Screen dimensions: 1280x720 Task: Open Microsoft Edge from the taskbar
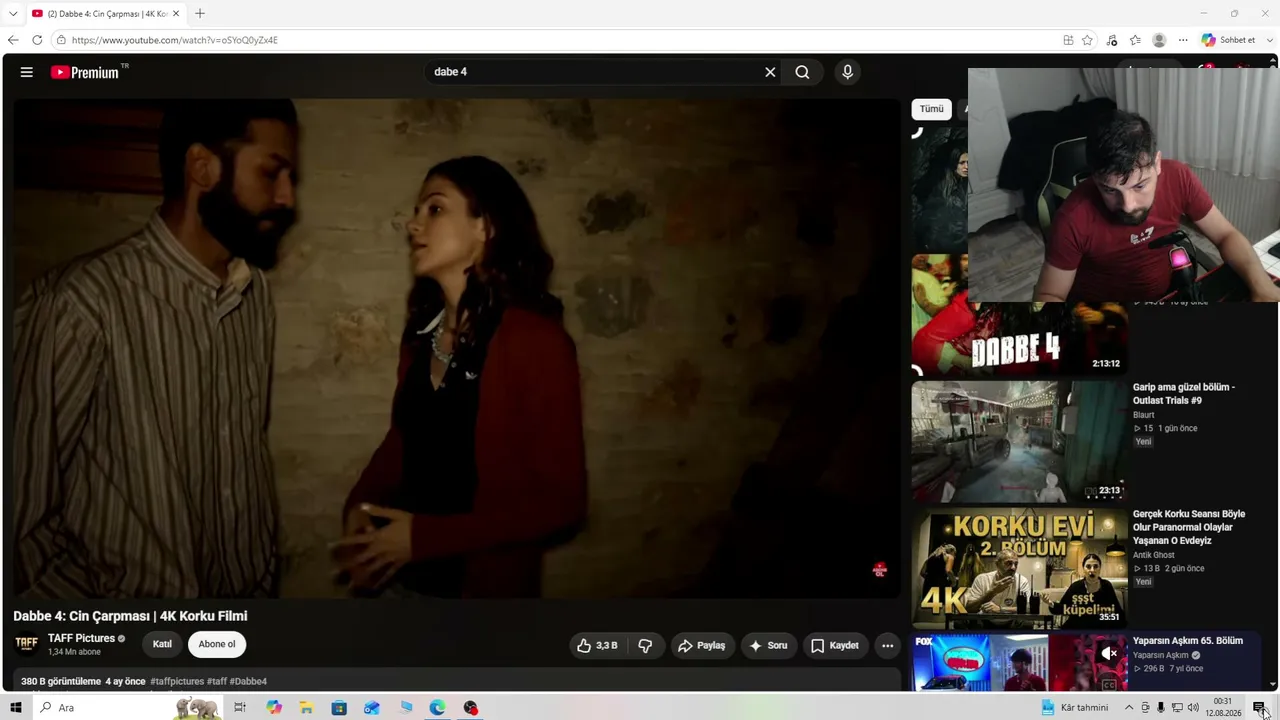pos(438,708)
